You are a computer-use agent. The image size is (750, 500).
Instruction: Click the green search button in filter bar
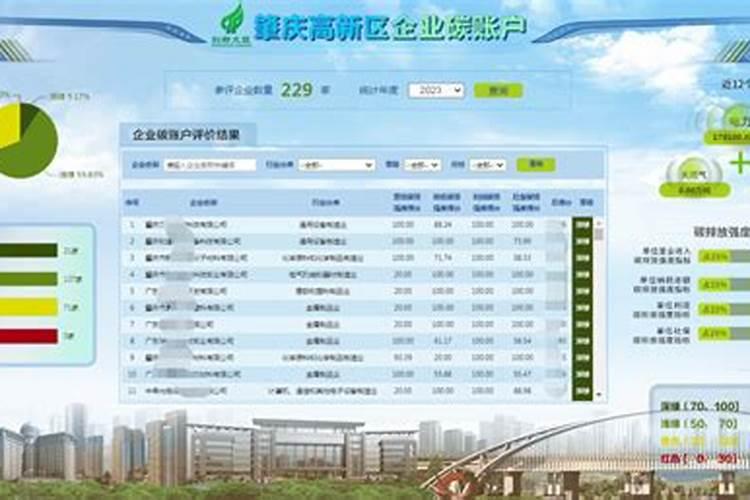[536, 164]
